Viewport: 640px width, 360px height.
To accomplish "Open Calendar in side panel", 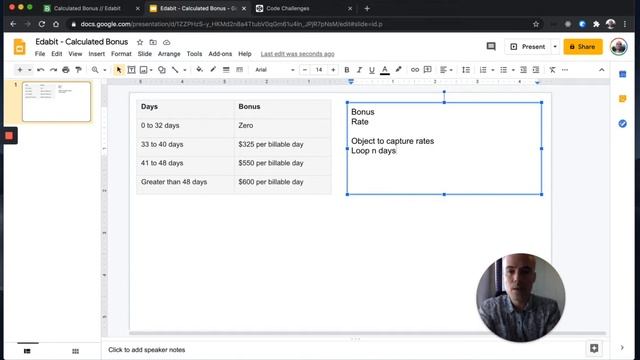I will (x=622, y=74).
